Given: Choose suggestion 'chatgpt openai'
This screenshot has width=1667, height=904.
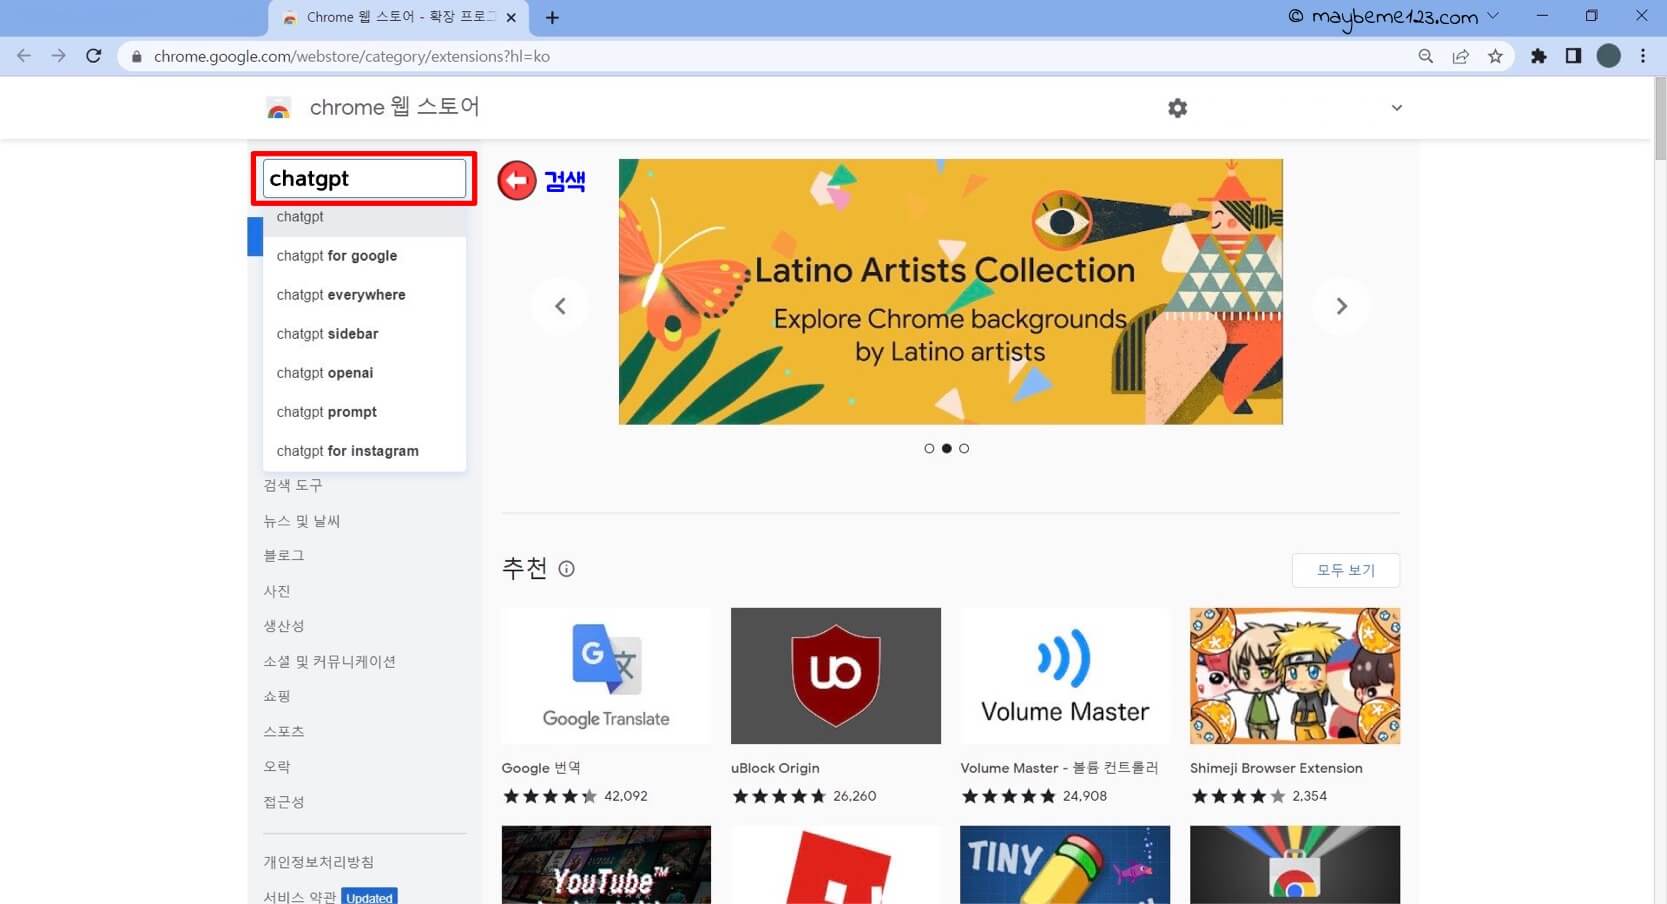Looking at the screenshot, I should pyautogui.click(x=364, y=373).
